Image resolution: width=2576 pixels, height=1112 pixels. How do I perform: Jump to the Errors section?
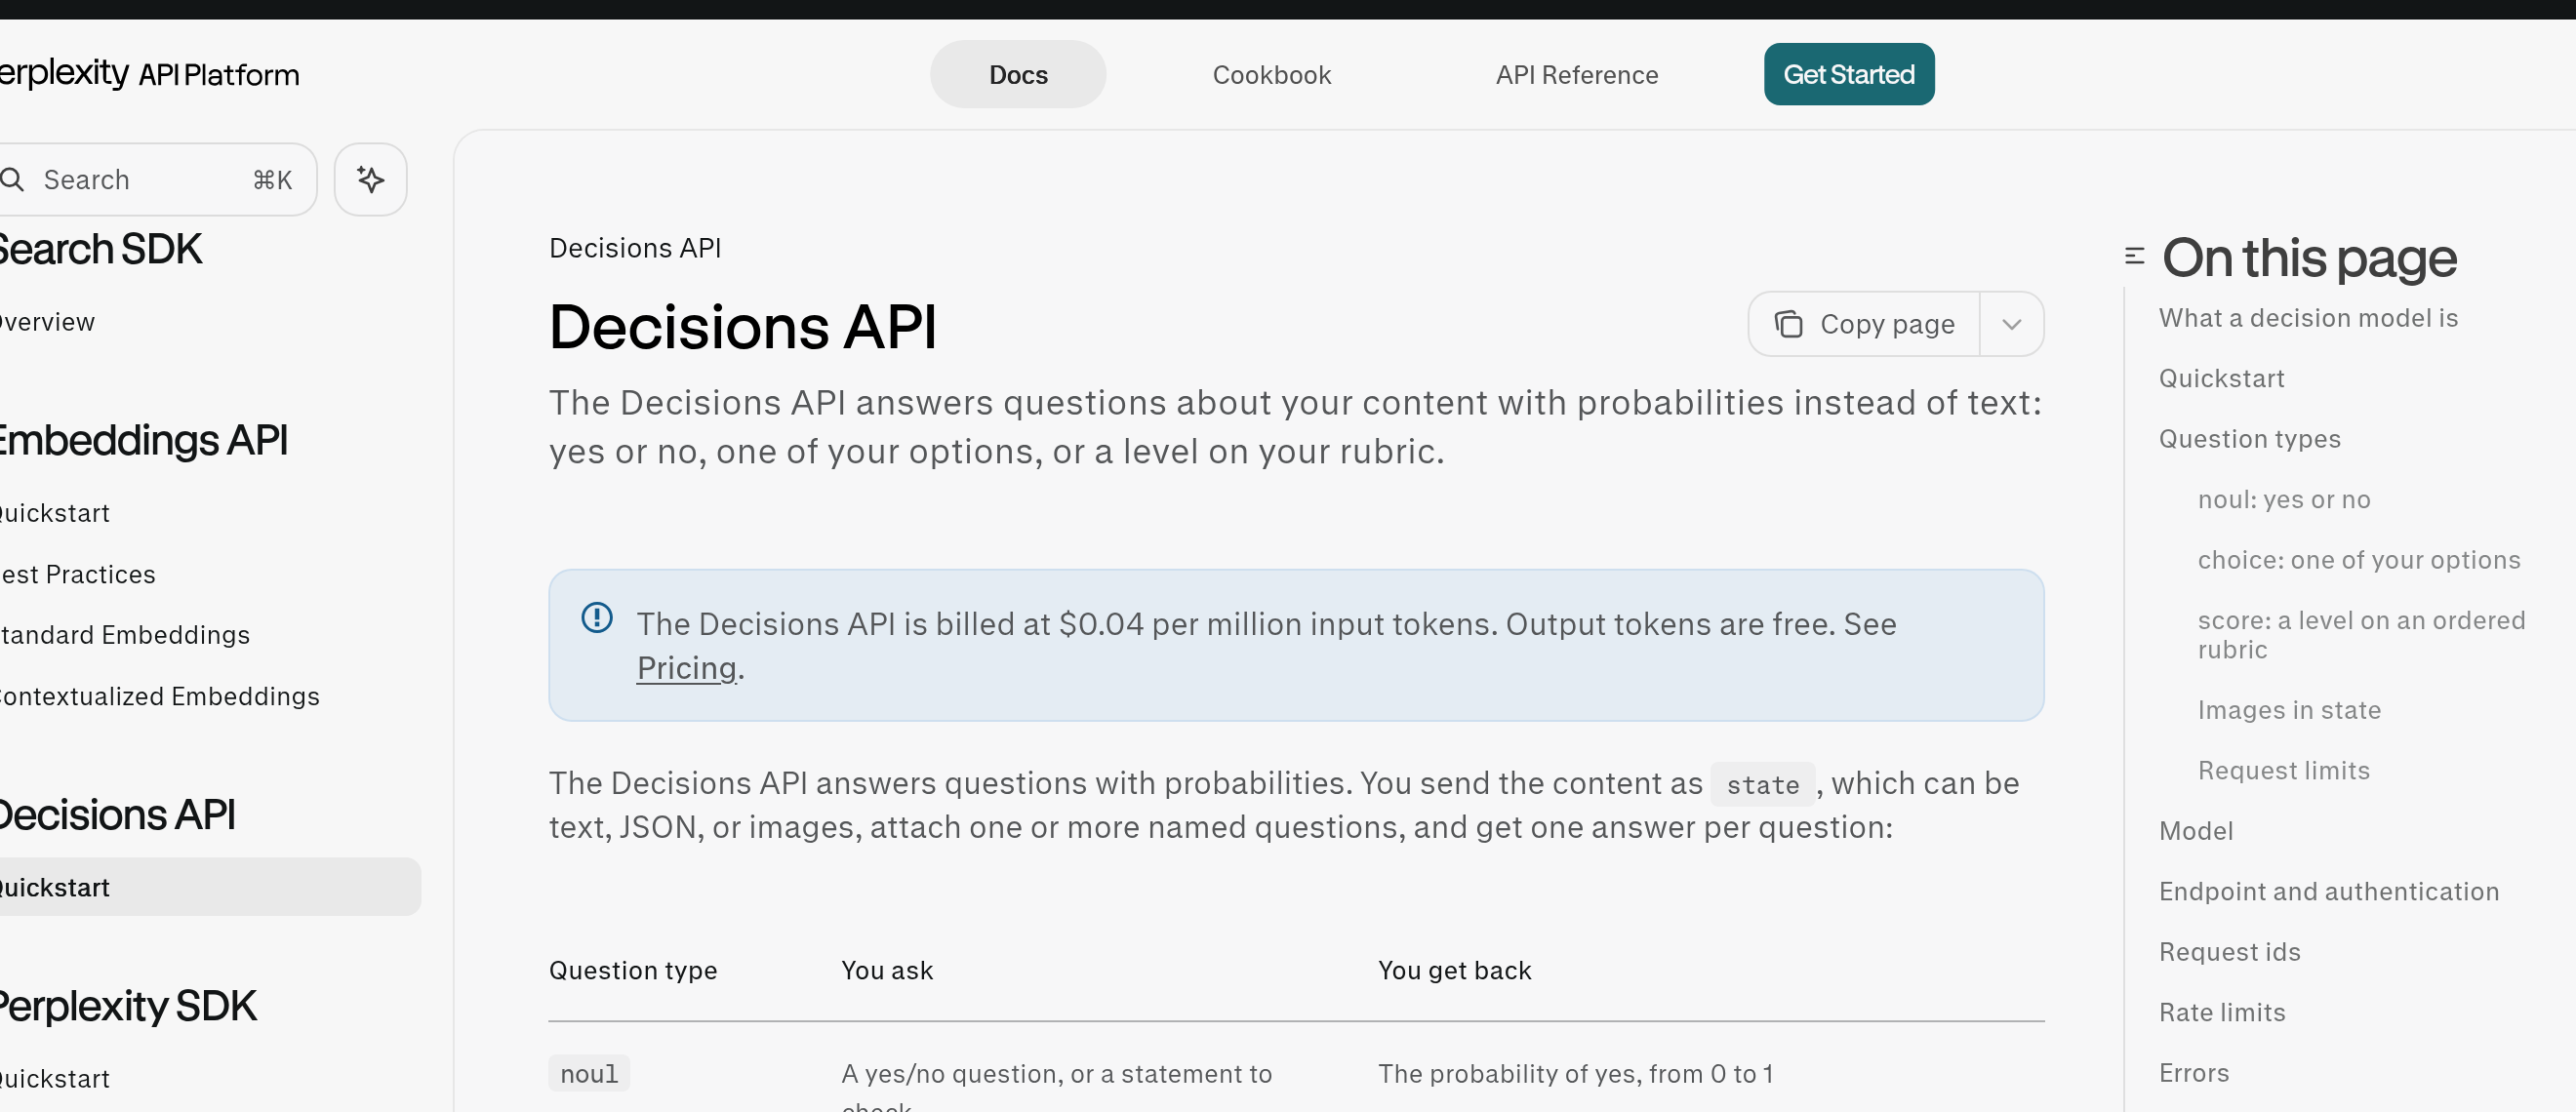point(2193,1073)
